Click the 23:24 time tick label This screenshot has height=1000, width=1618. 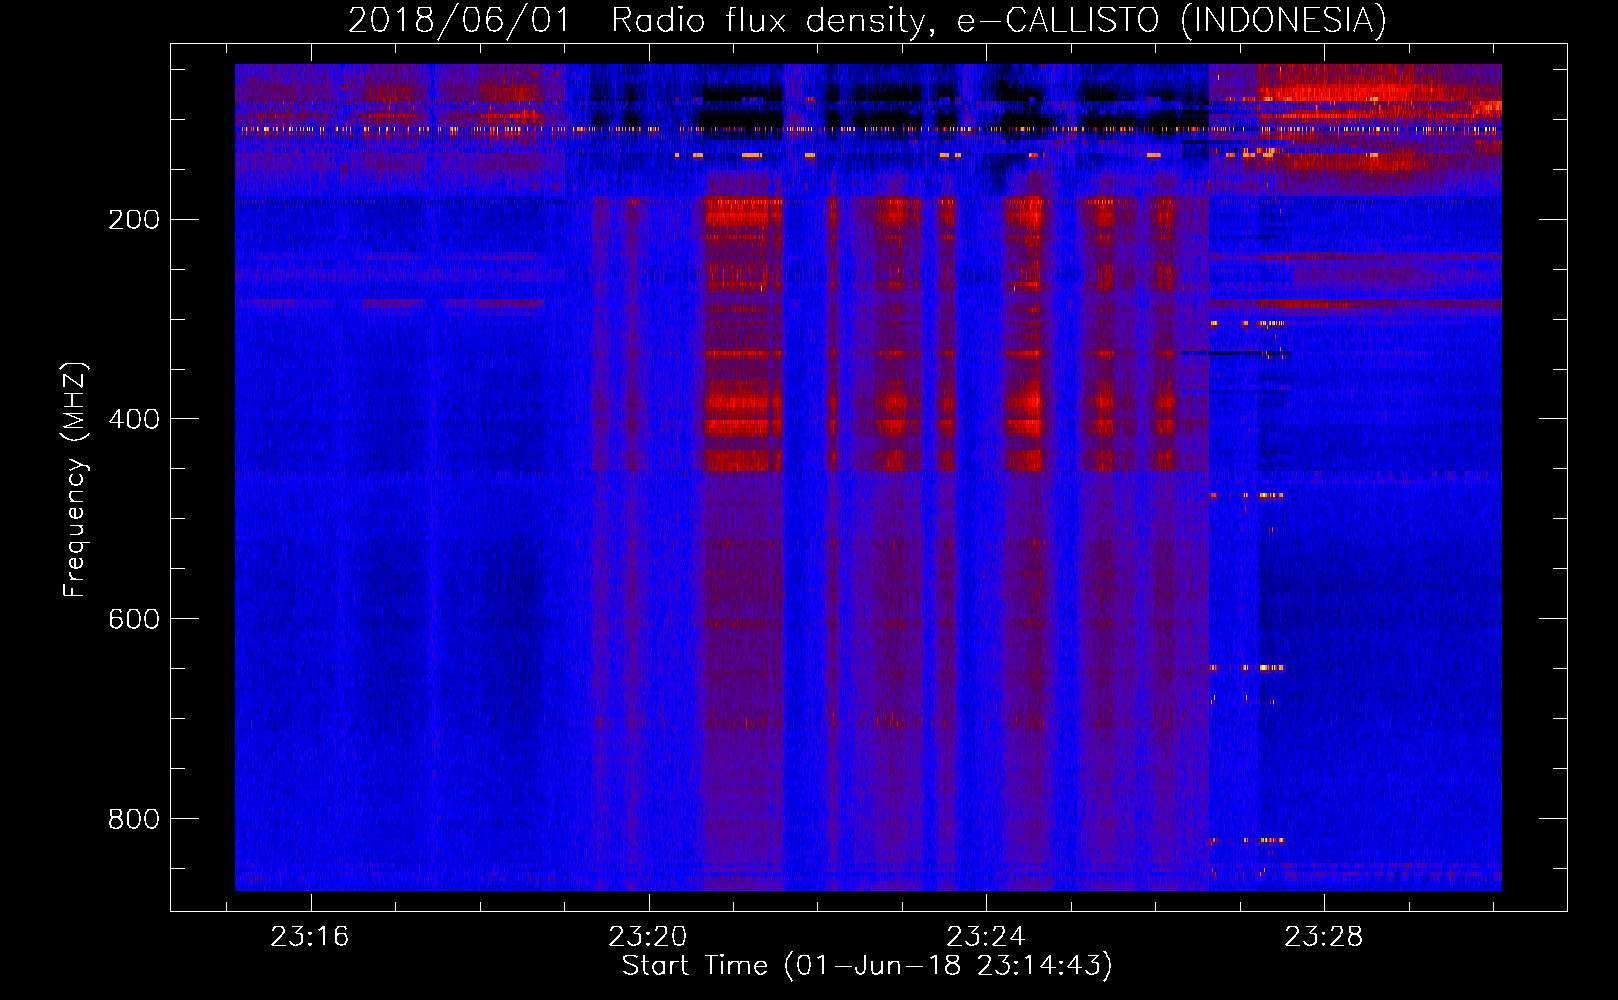click(986, 937)
